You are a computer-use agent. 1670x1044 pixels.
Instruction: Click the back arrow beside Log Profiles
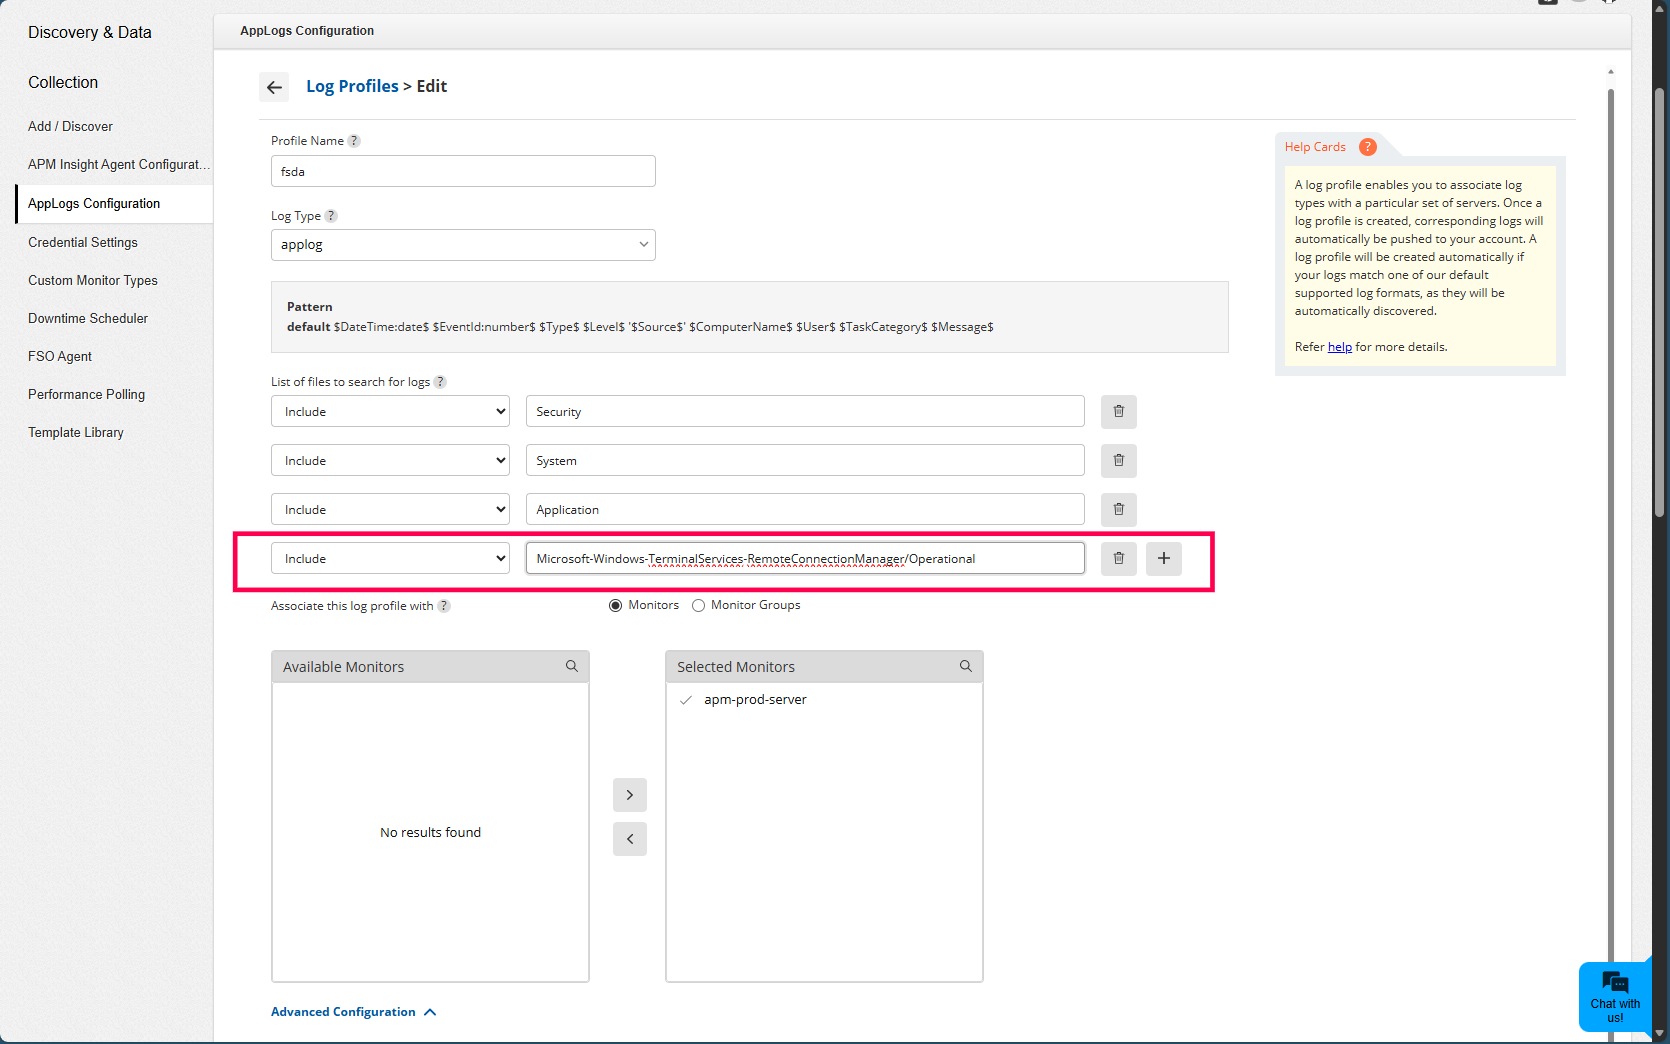[x=274, y=87]
